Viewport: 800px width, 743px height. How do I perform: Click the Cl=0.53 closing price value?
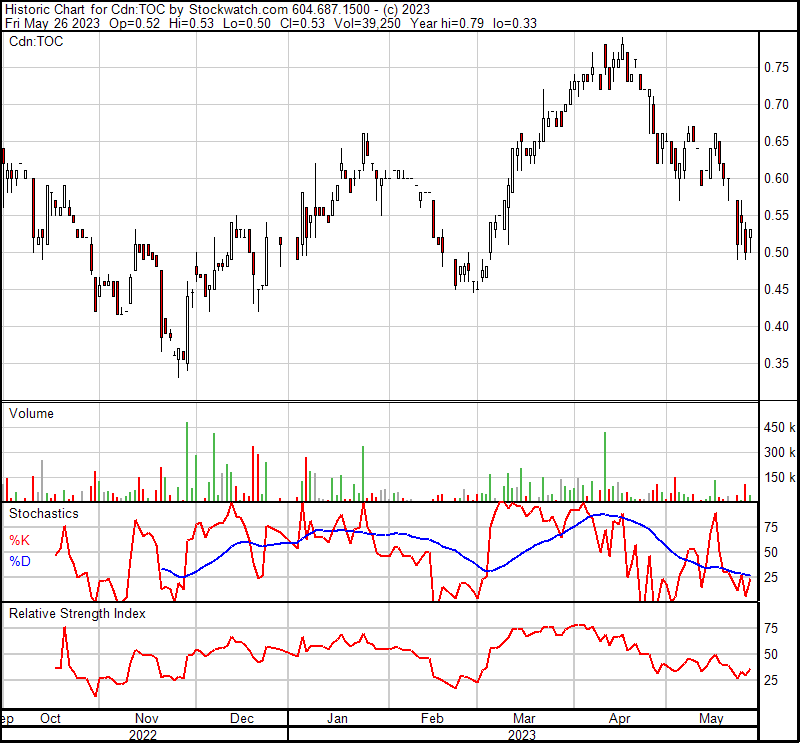coord(302,23)
